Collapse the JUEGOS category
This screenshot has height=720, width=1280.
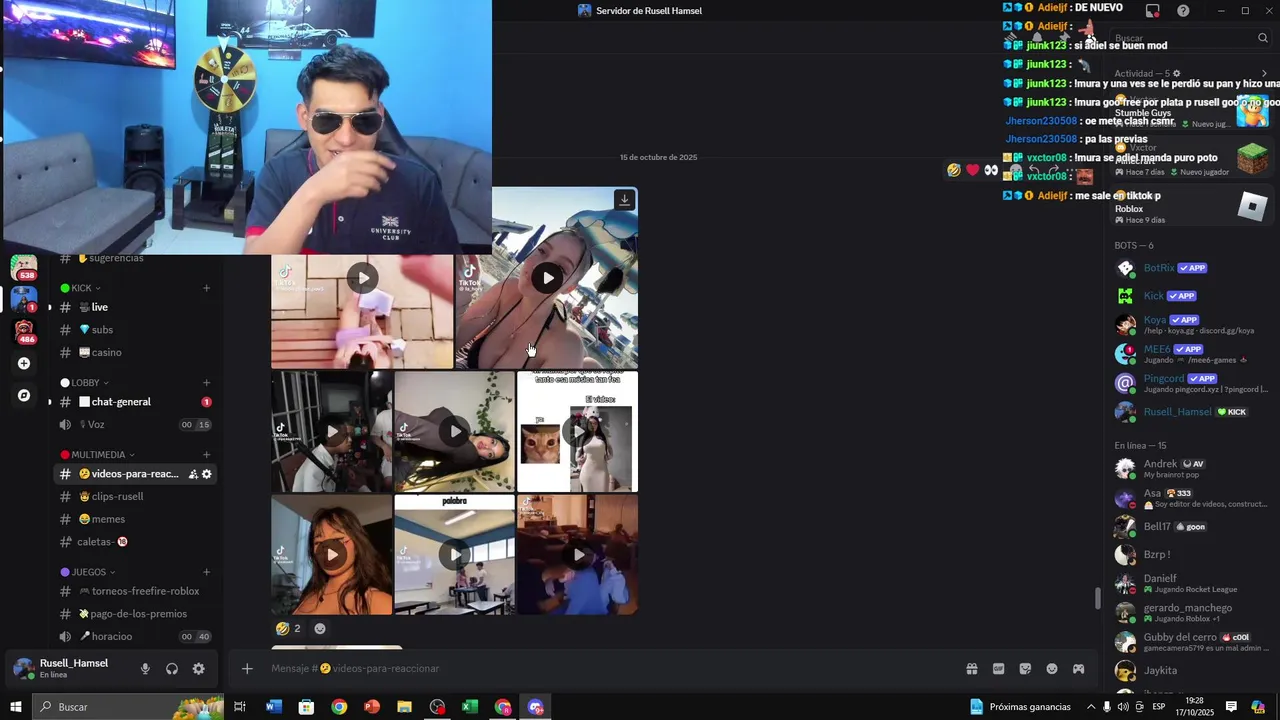coord(88,573)
